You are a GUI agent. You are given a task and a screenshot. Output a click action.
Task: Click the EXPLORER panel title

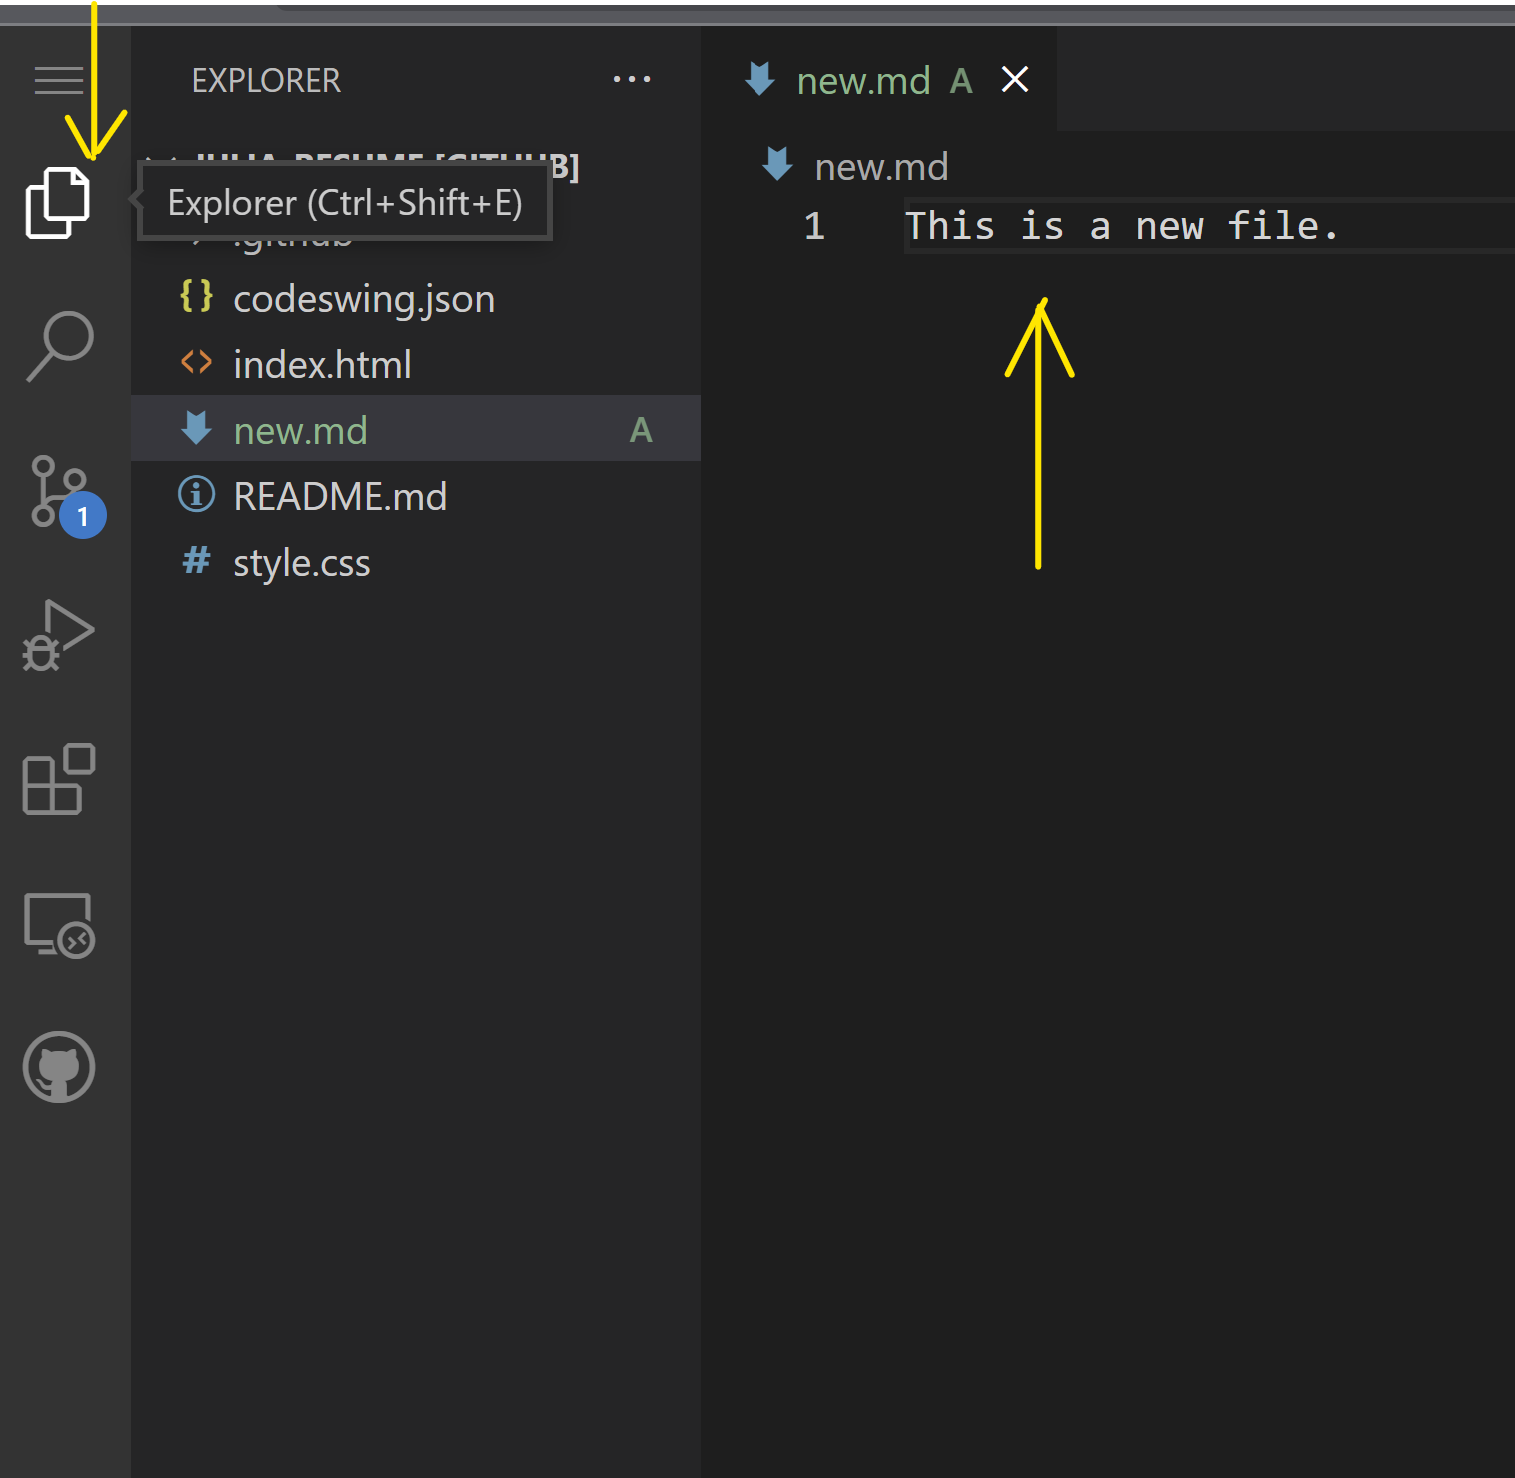coord(266,80)
